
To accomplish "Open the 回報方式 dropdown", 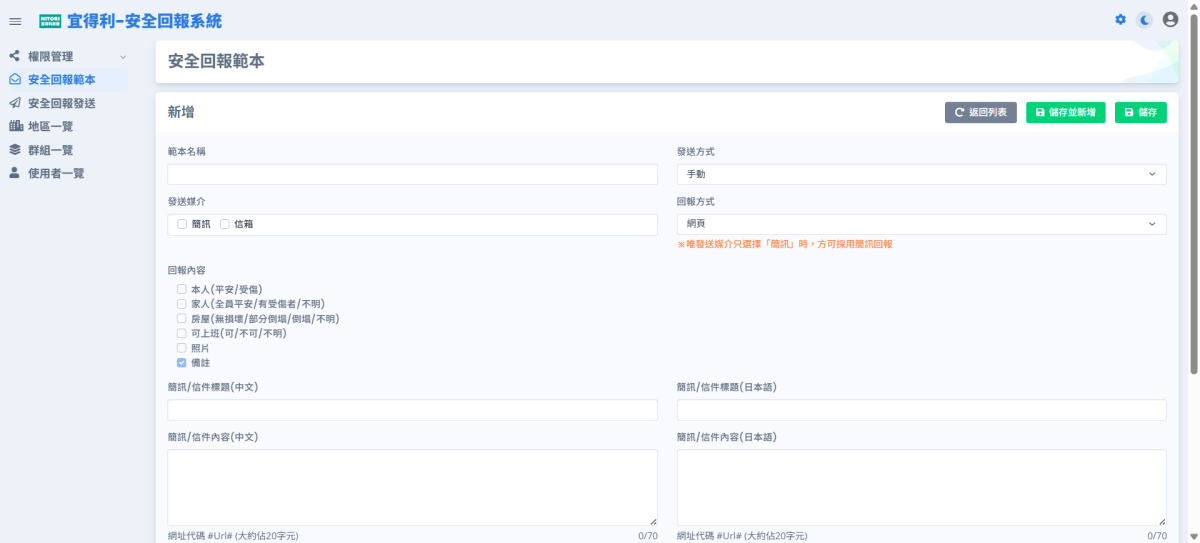I will click(x=921, y=224).
